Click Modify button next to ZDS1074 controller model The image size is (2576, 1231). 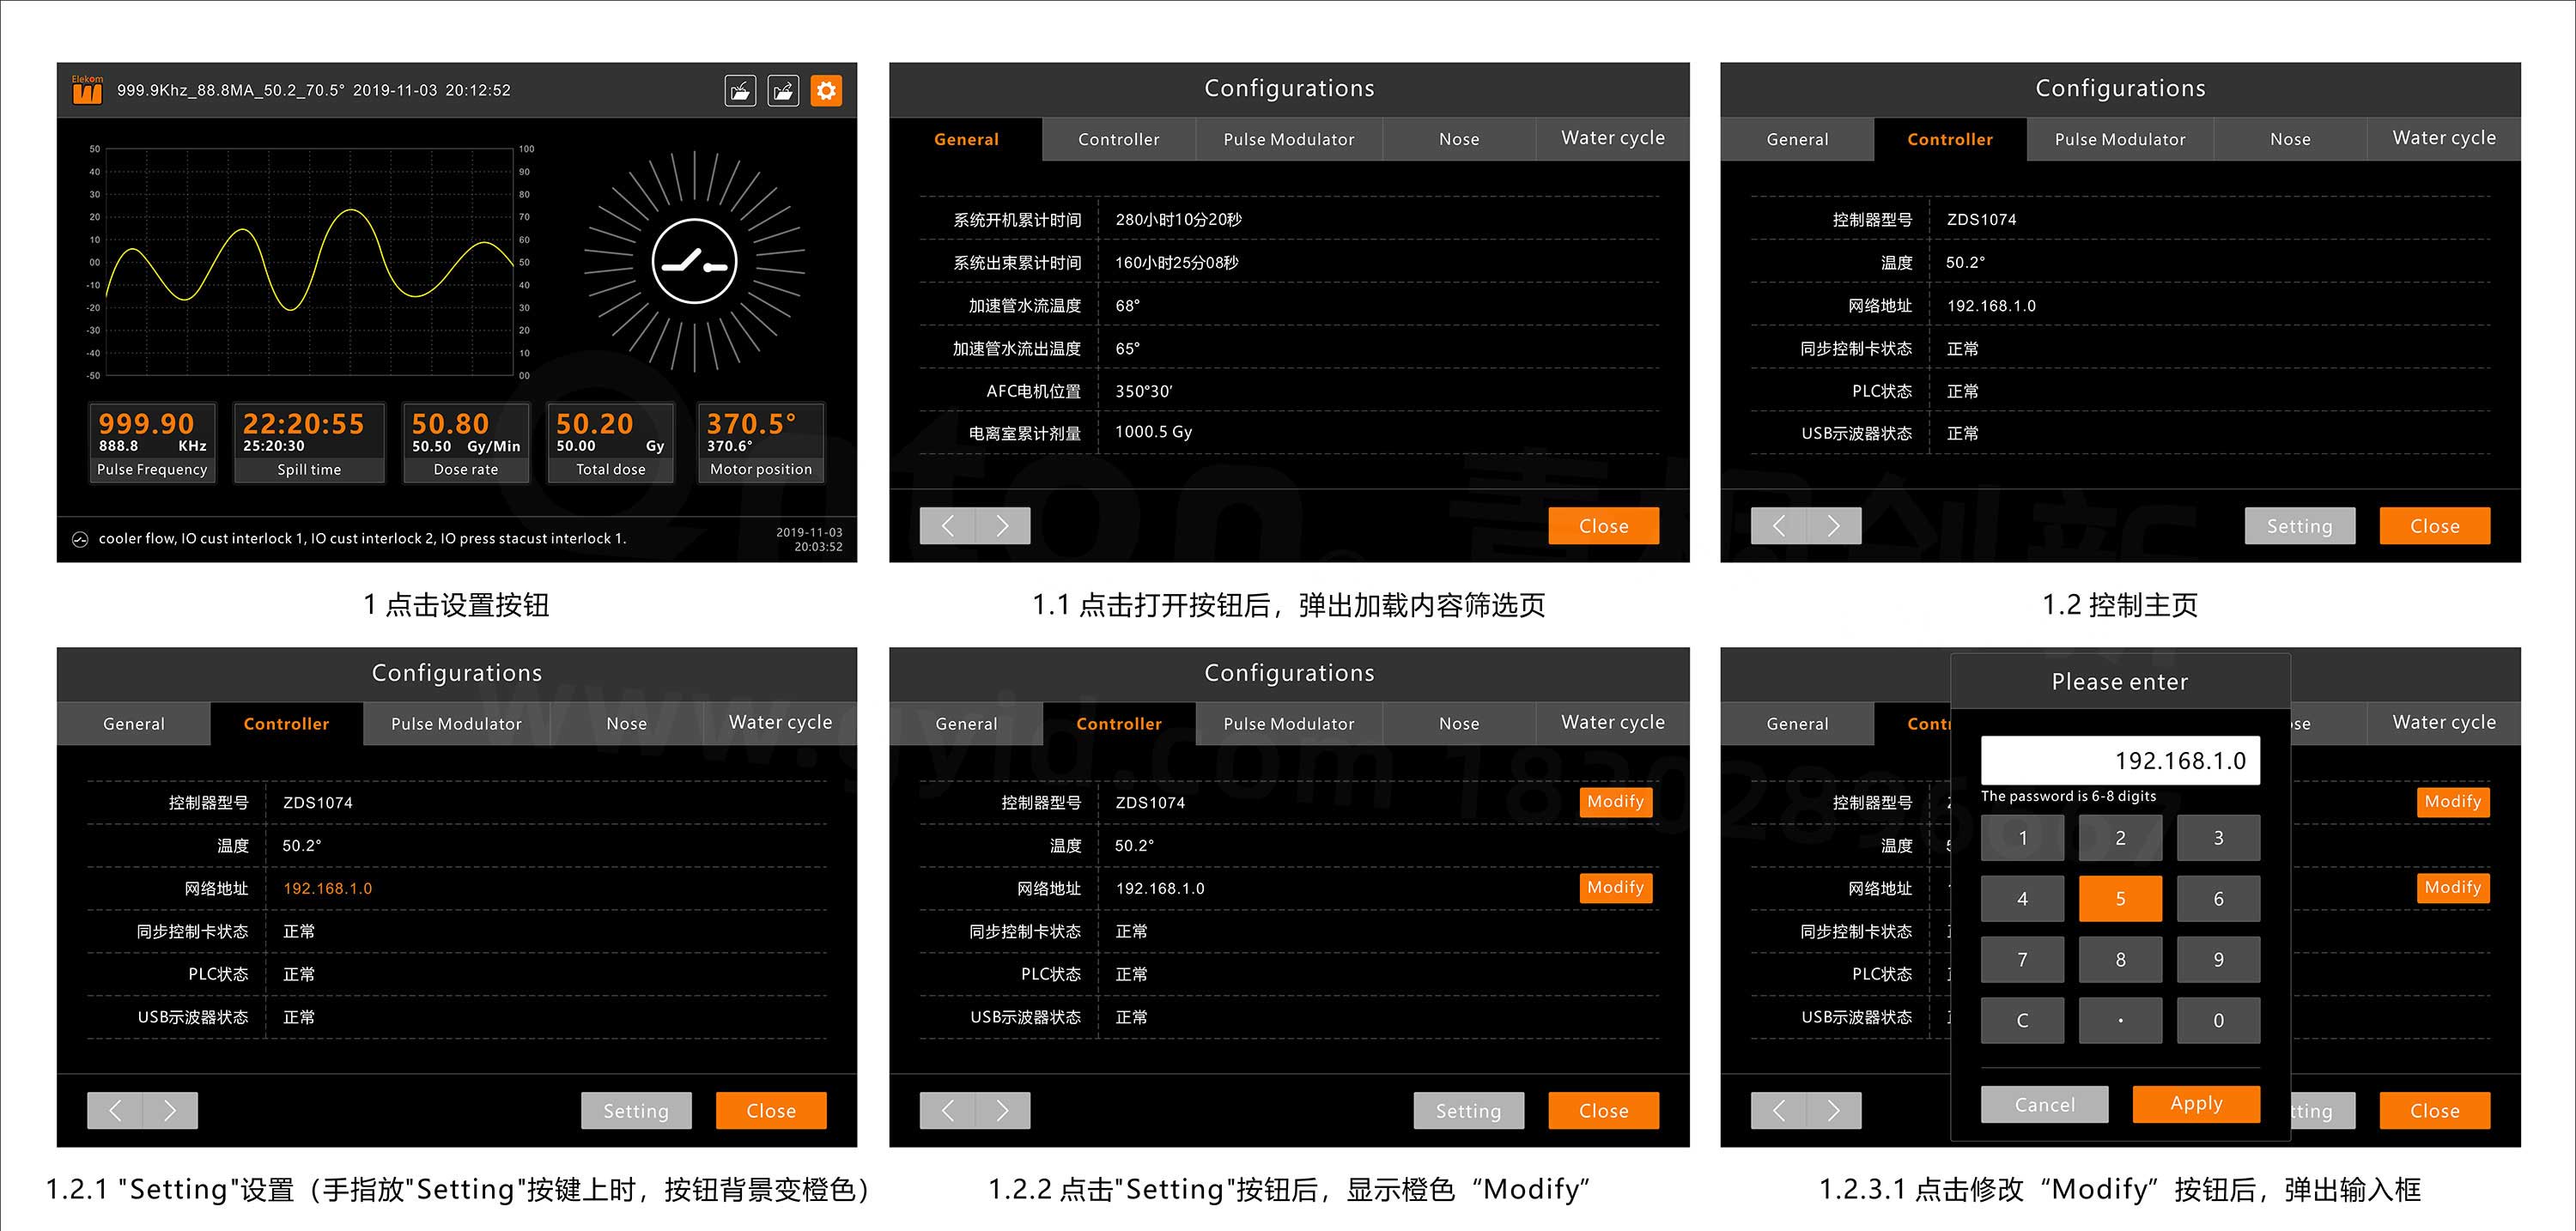point(1615,802)
